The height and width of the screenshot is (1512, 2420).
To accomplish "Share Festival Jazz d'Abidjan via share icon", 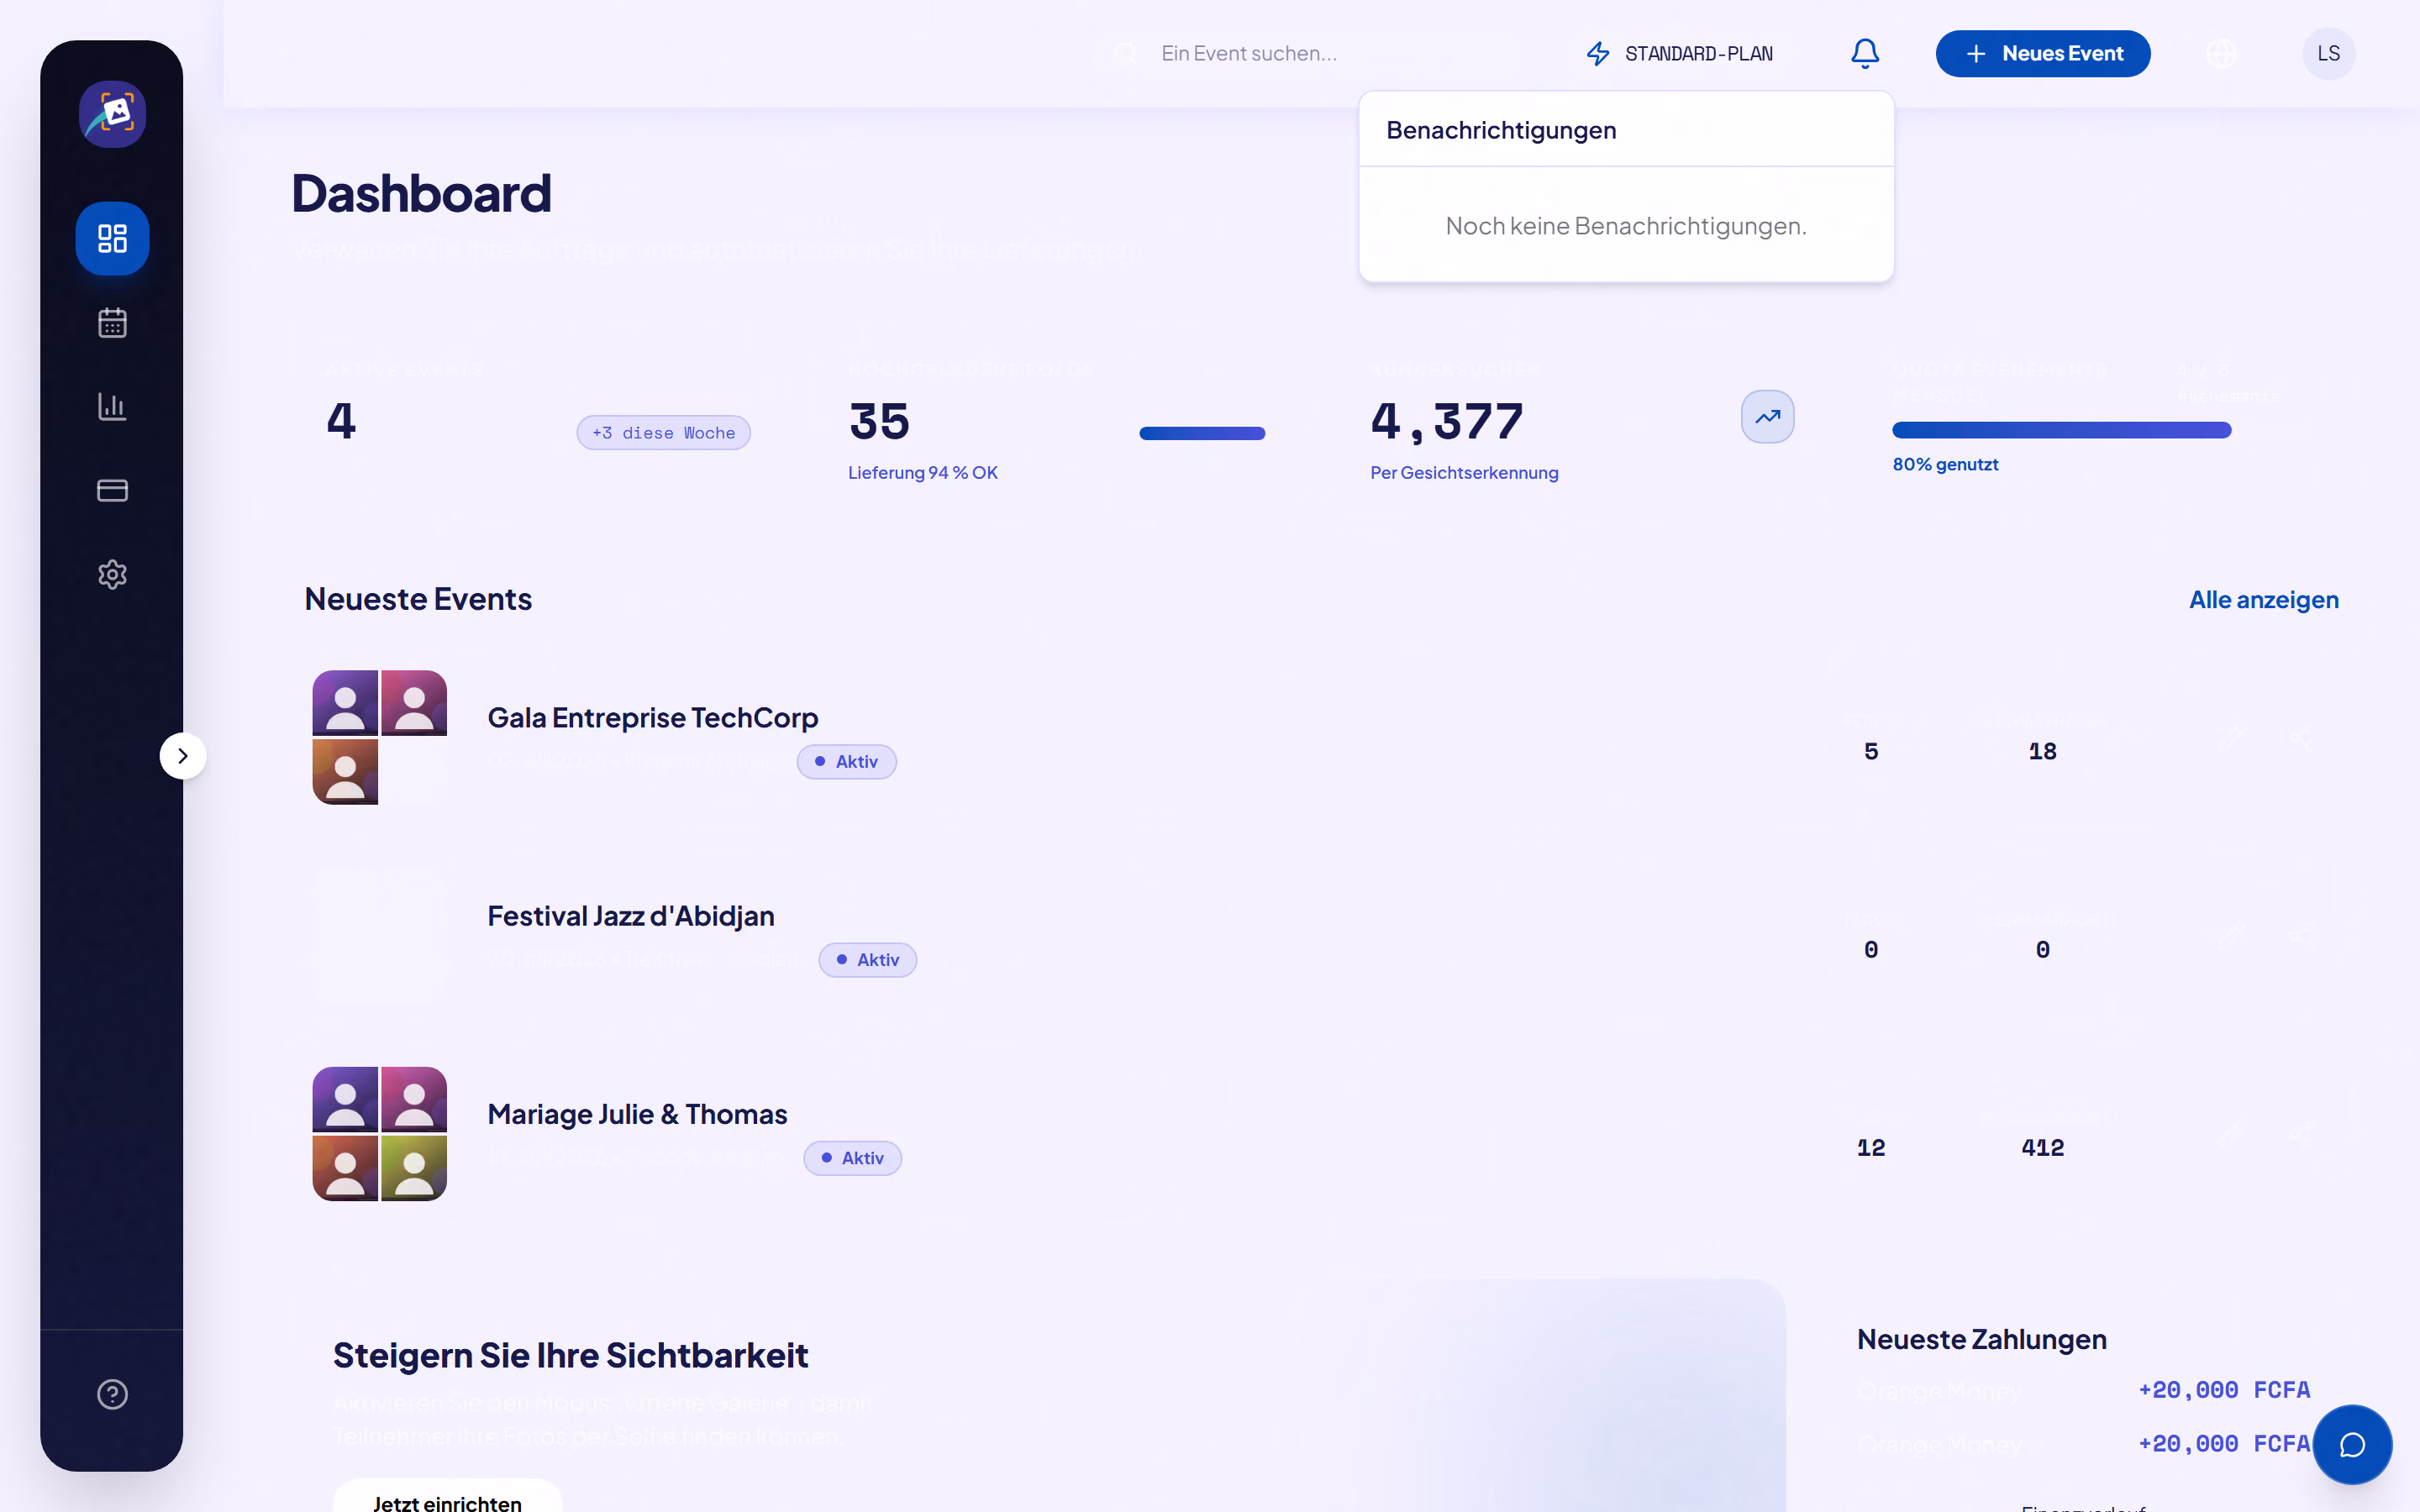I will coord(2301,936).
